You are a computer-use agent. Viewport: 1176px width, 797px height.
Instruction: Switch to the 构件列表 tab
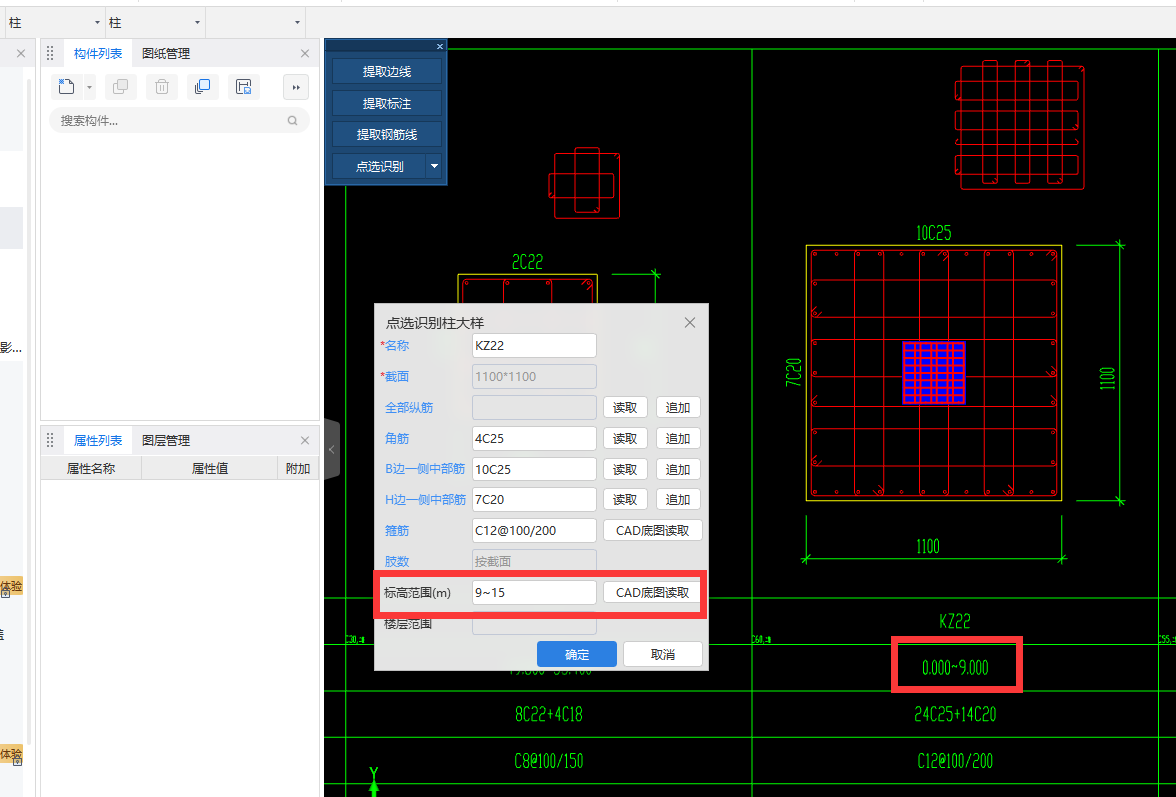98,53
